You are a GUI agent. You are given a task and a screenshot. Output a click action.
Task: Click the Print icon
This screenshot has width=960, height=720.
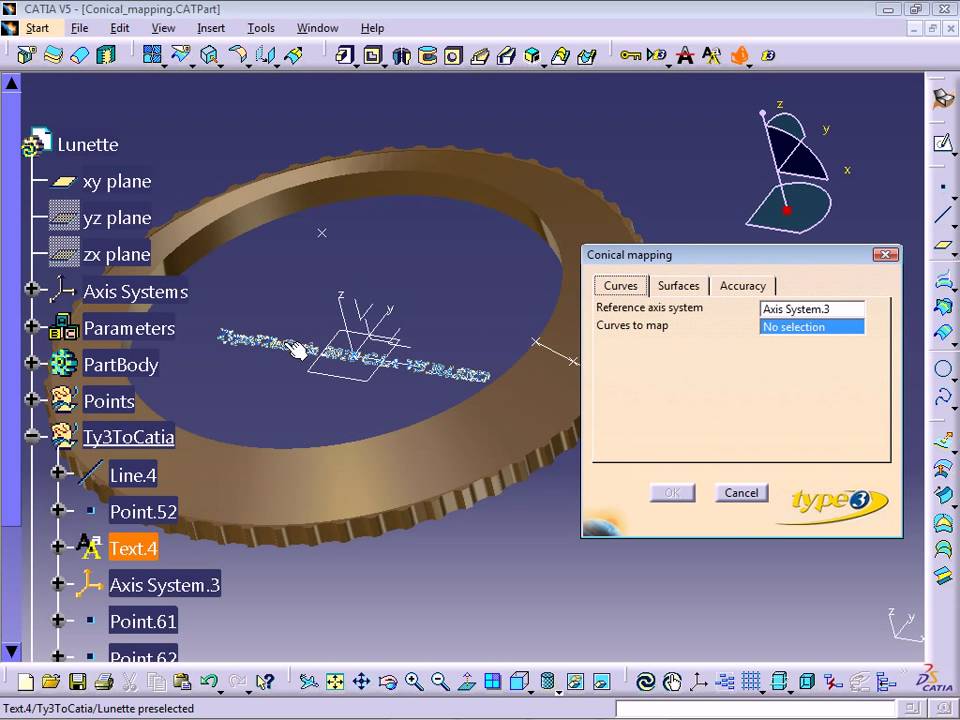coord(103,681)
